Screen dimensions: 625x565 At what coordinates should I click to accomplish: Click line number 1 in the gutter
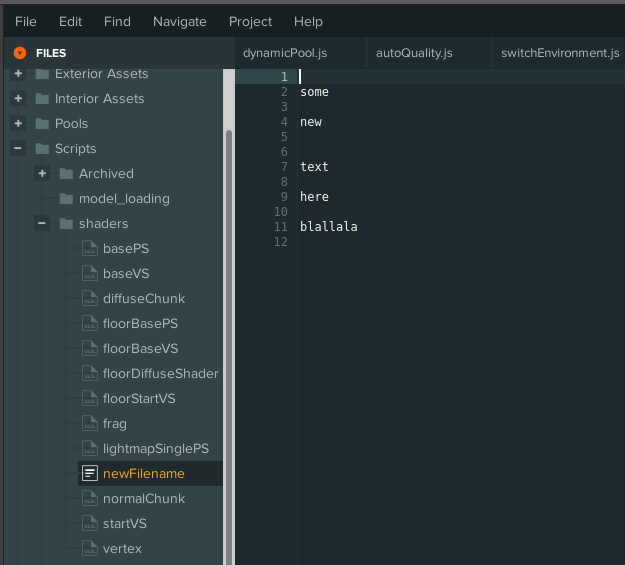coord(284,77)
